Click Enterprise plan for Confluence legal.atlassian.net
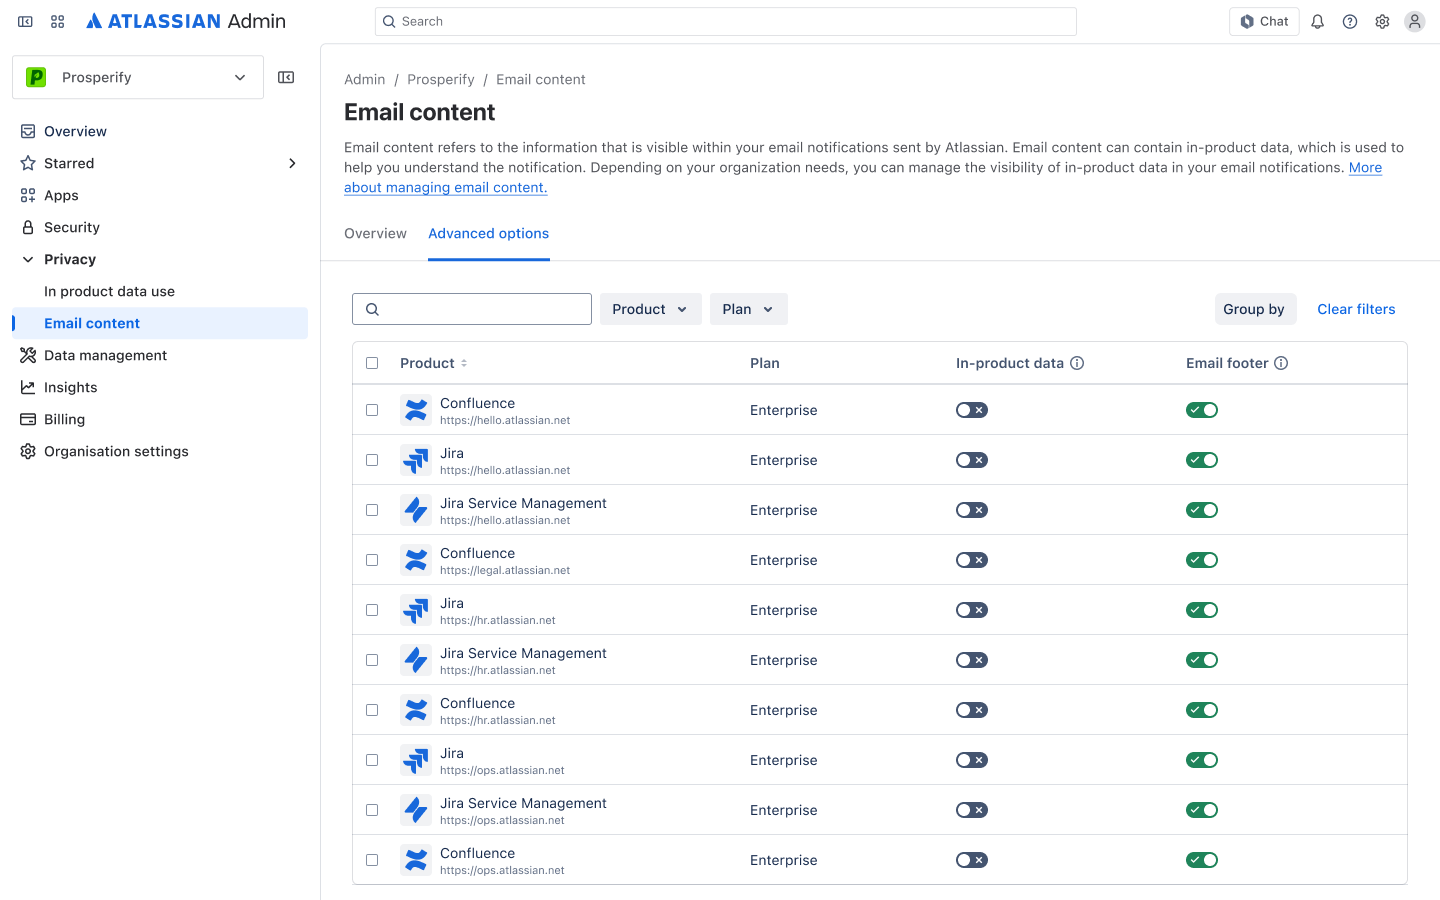 [784, 560]
